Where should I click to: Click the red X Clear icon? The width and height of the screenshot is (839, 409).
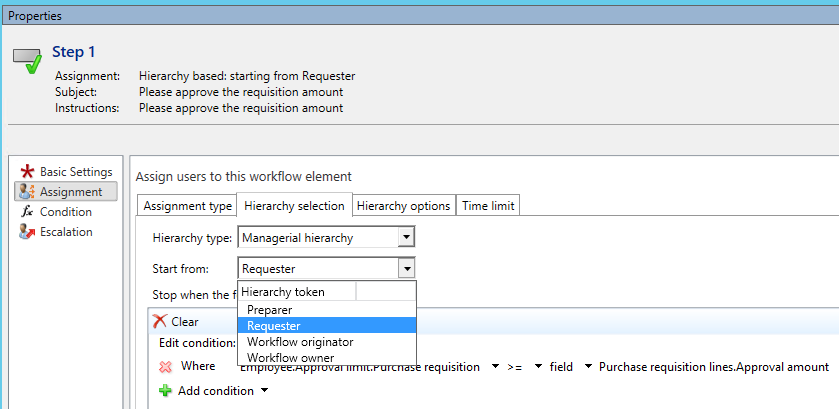[159, 322]
